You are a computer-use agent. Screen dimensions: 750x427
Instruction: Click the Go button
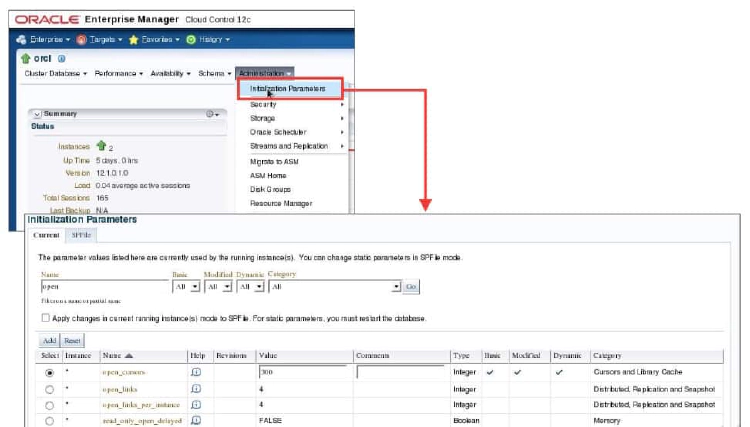(411, 287)
